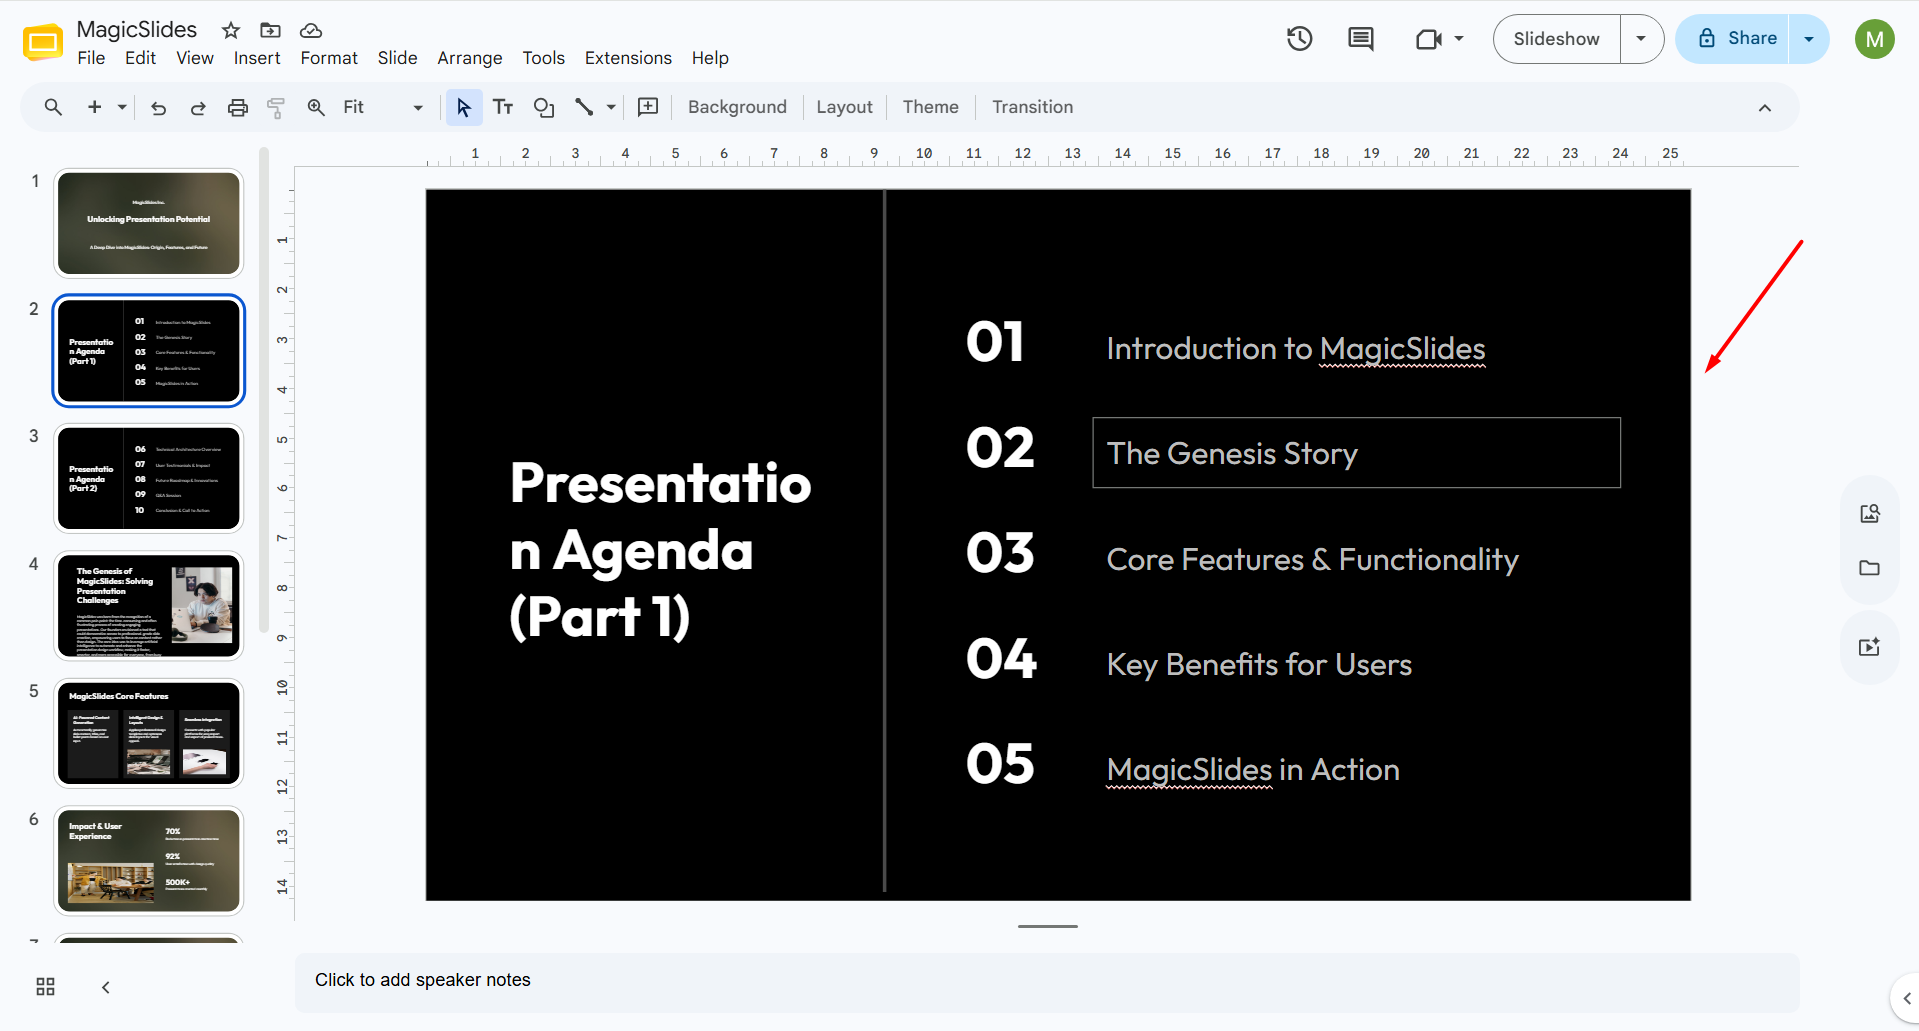
Task: Open the Edit menu
Action: click(x=140, y=58)
